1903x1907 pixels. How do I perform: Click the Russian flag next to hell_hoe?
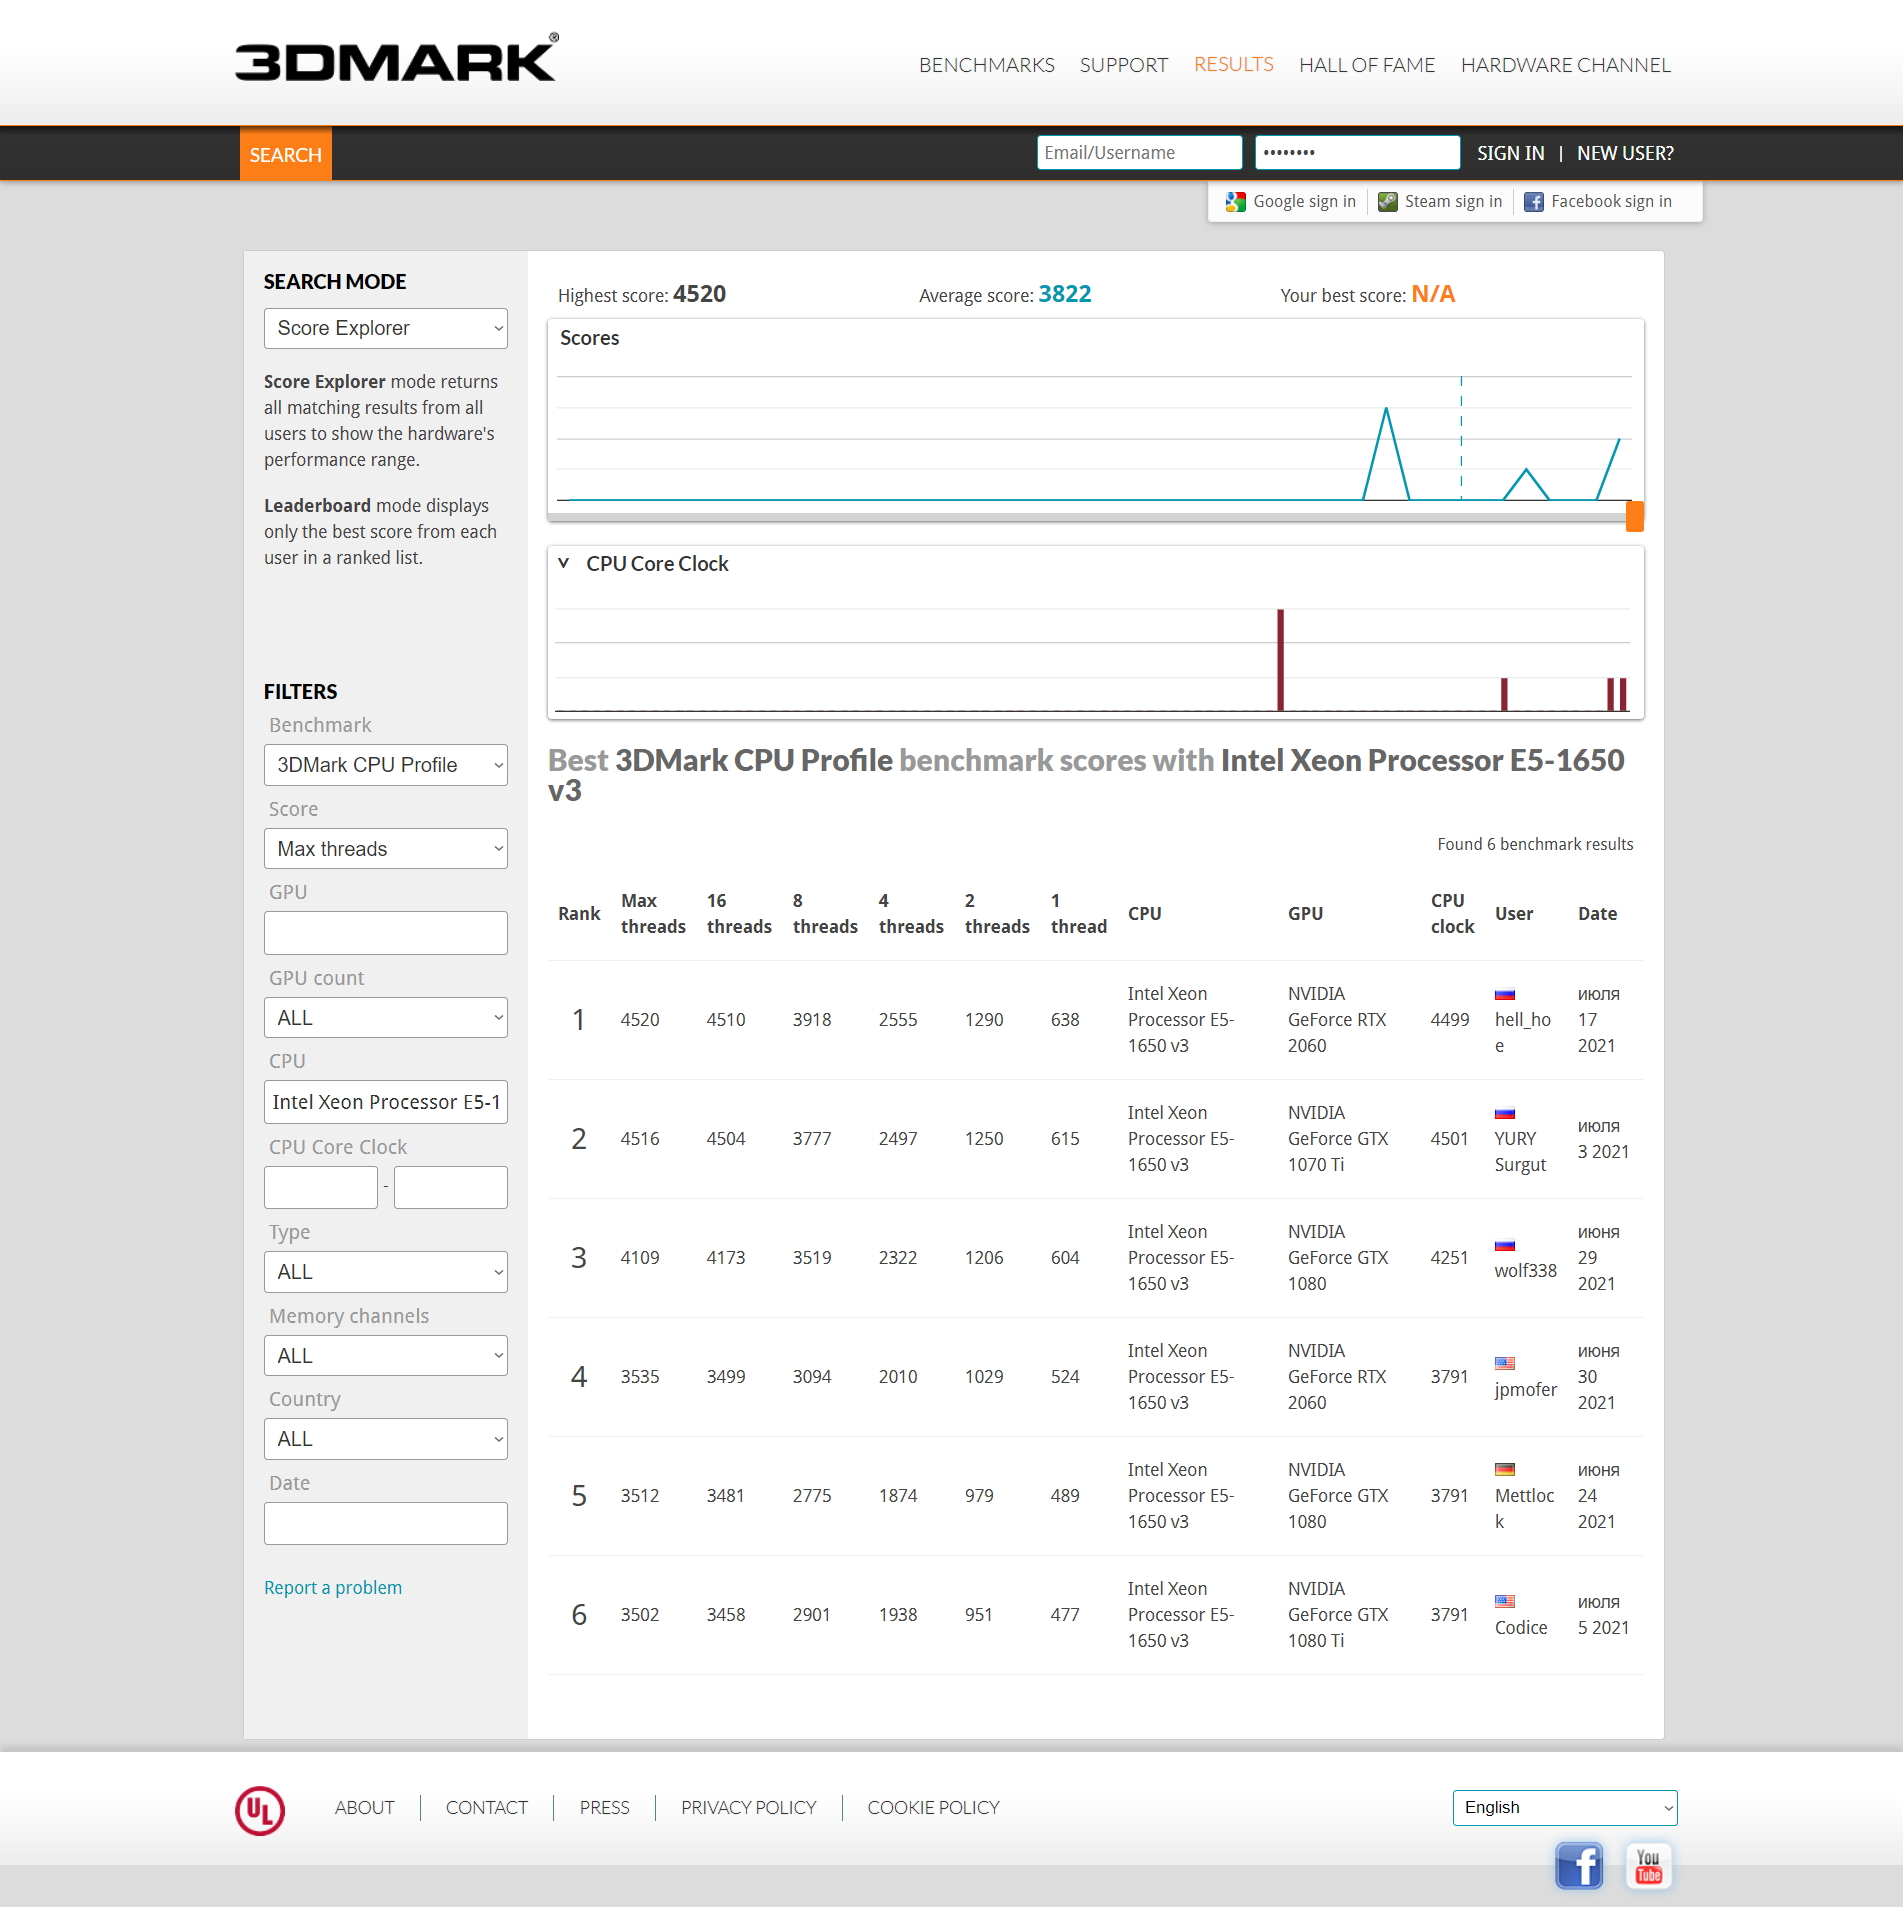tap(1505, 995)
